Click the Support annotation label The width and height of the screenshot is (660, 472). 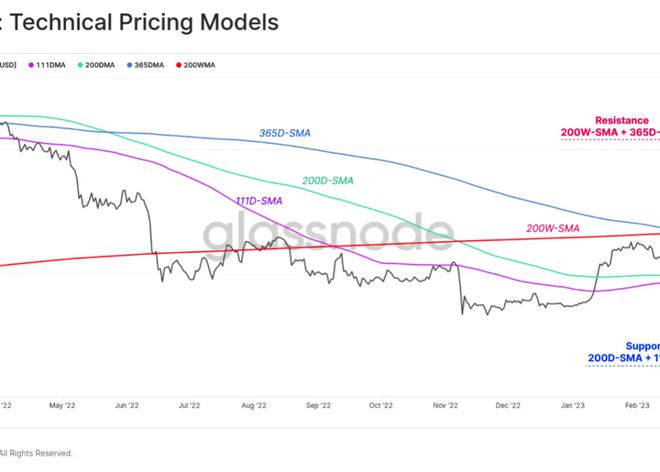pyautogui.click(x=640, y=347)
